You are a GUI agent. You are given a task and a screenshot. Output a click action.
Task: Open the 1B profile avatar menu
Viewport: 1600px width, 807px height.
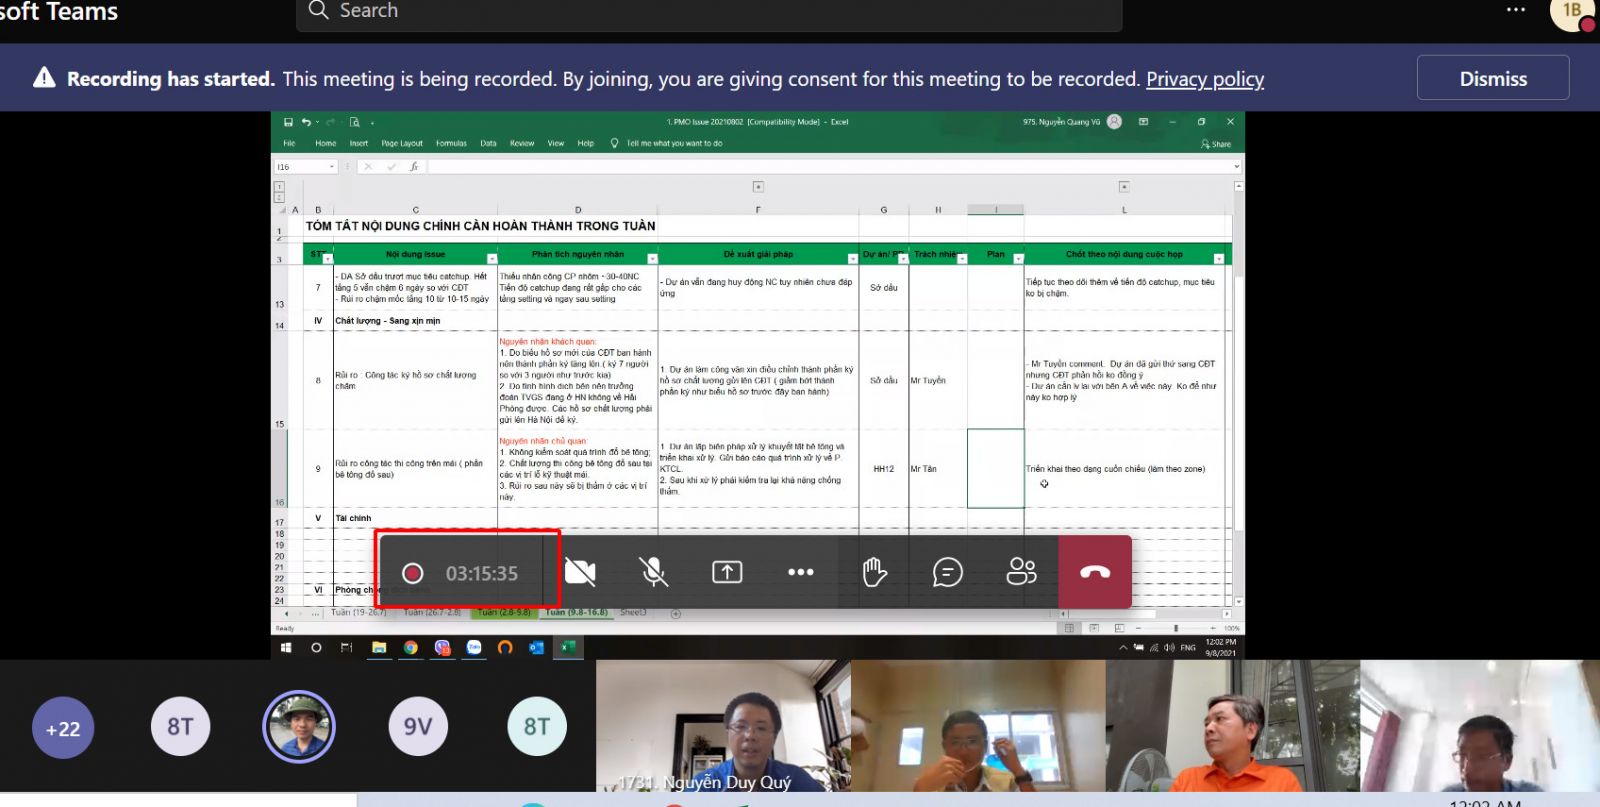coord(1572,12)
